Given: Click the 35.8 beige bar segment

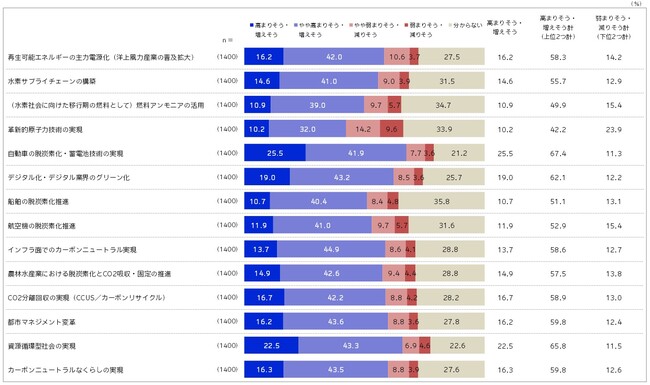Looking at the screenshot, I should tap(441, 201).
